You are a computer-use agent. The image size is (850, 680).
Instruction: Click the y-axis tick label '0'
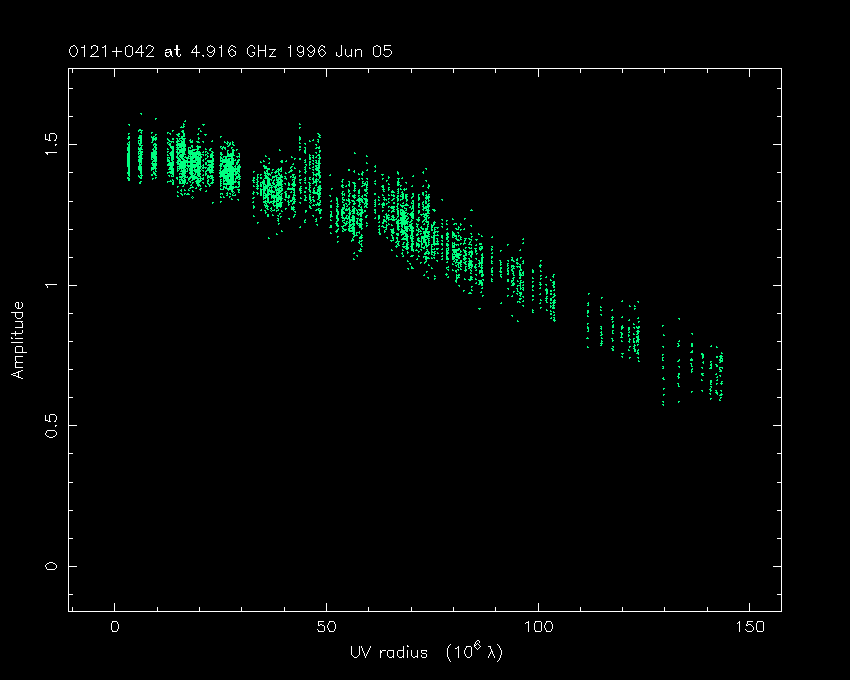49,566
